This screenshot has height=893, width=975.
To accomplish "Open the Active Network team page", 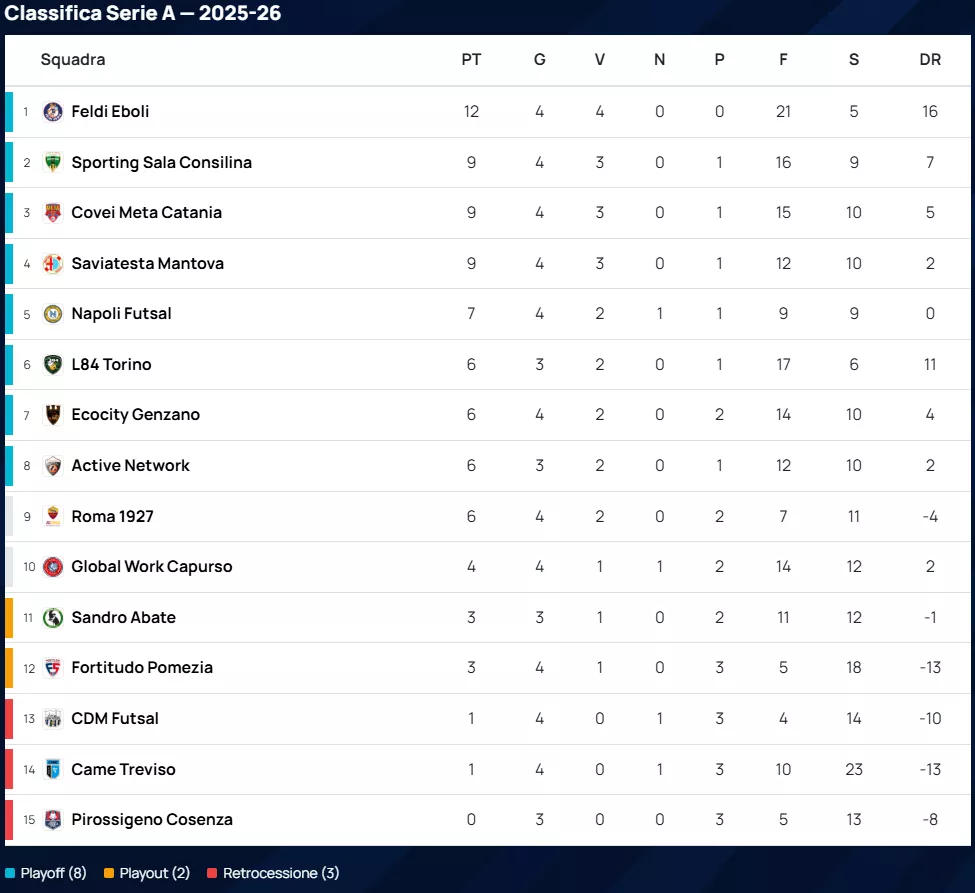I will point(130,466).
